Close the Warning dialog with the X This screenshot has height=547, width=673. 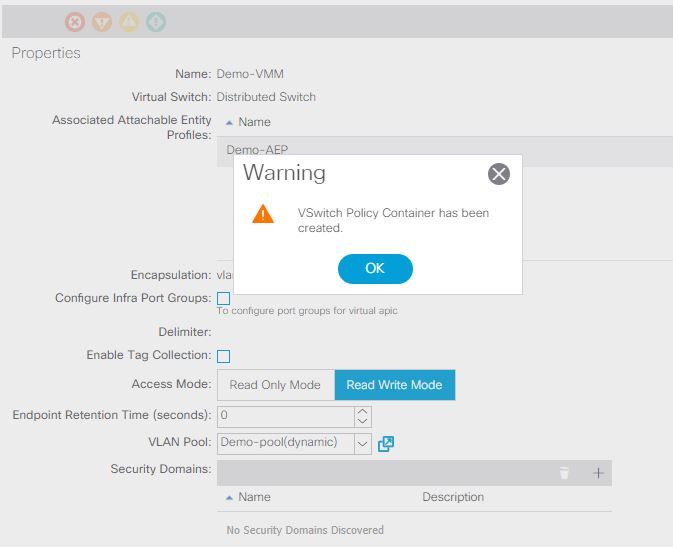(499, 174)
